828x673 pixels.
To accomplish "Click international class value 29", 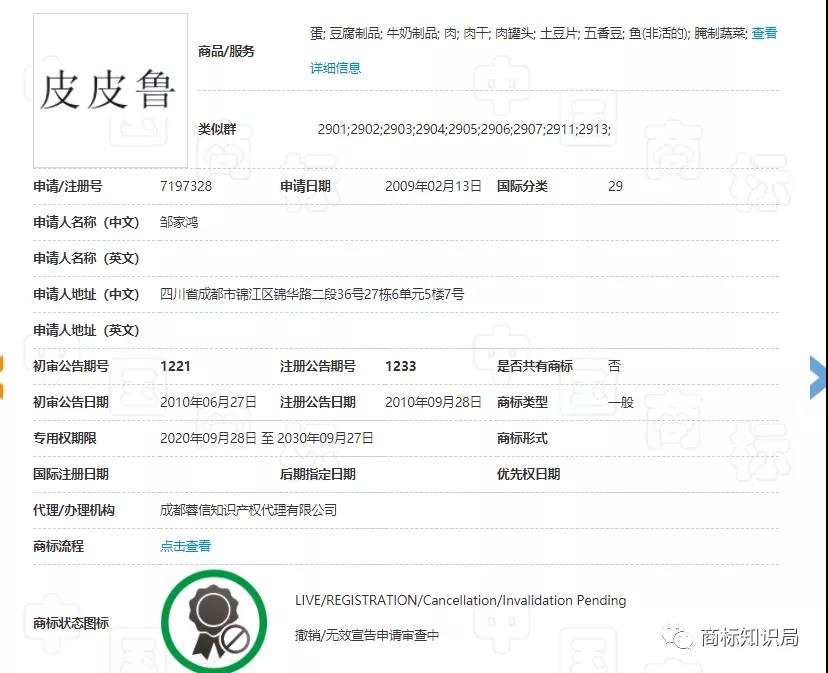I will [615, 186].
